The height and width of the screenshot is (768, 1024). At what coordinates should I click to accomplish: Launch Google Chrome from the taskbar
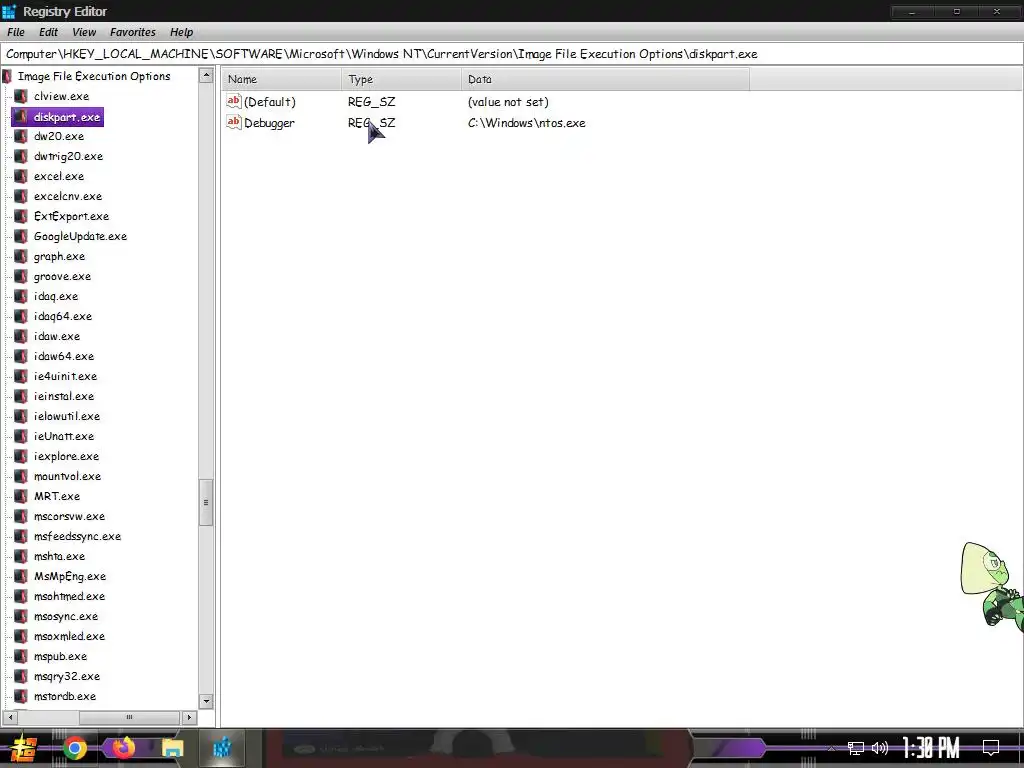pos(75,748)
